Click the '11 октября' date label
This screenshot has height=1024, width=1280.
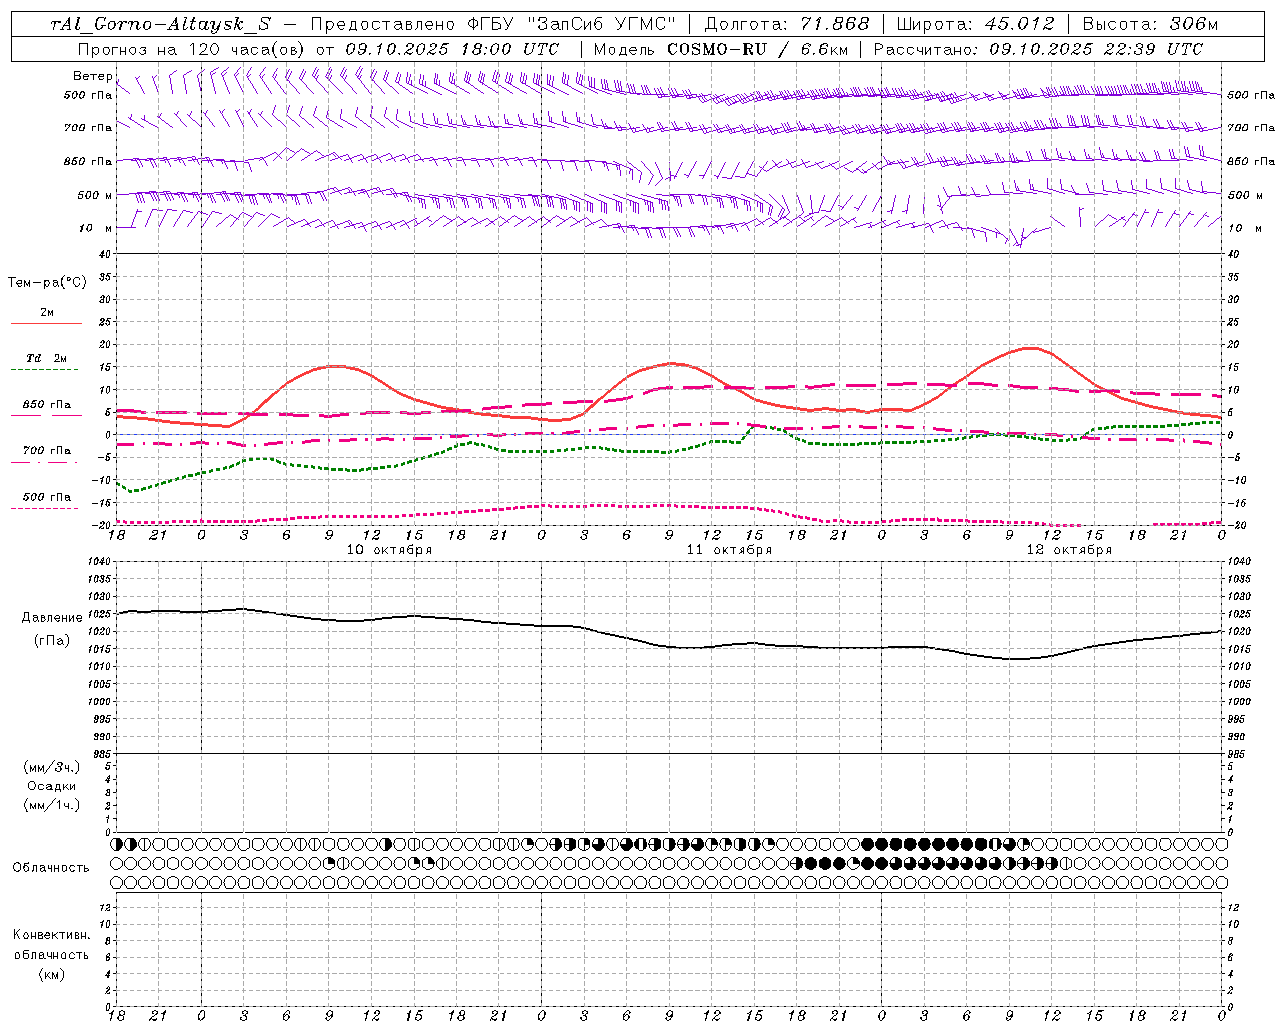coord(729,549)
